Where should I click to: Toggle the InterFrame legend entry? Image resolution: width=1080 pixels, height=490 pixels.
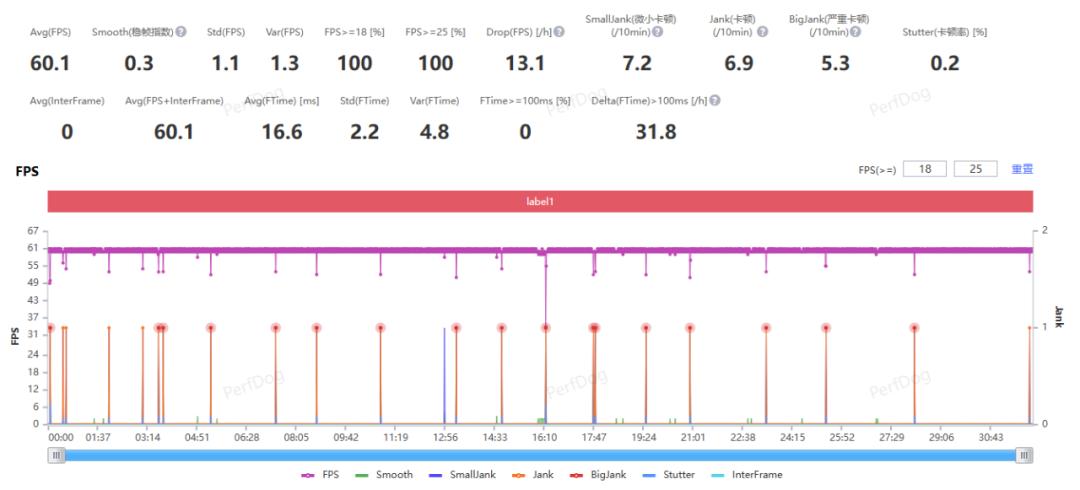747,475
